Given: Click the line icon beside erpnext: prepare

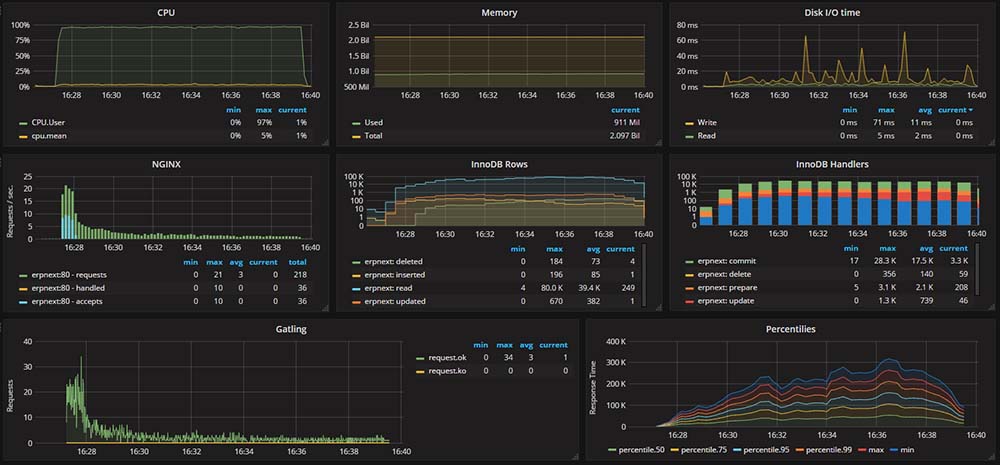Looking at the screenshot, I should [x=689, y=288].
